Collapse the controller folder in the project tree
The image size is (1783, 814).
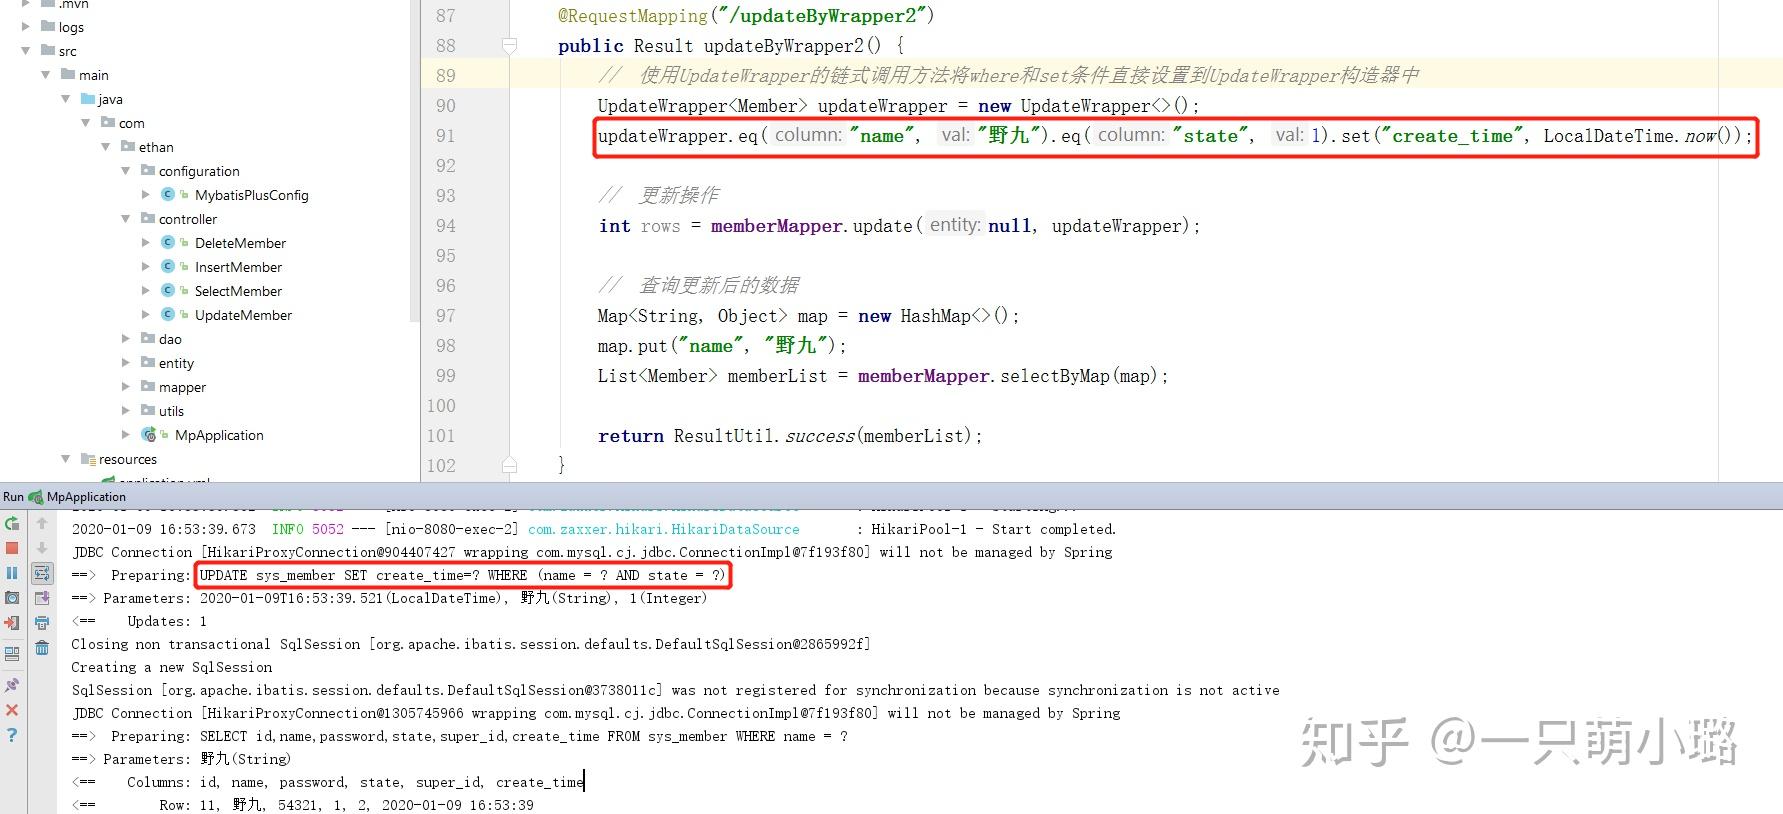(x=126, y=219)
